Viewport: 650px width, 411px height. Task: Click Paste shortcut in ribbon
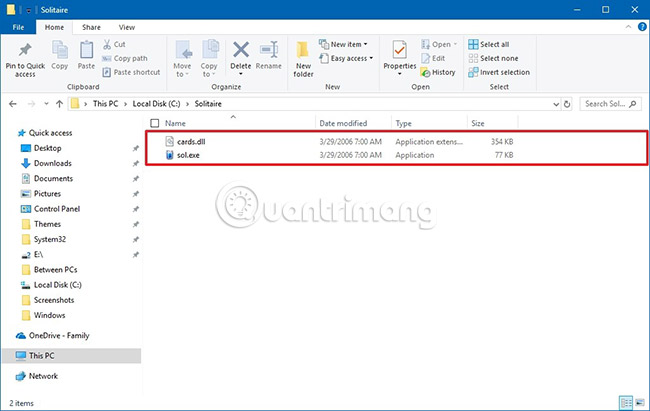click(x=131, y=72)
